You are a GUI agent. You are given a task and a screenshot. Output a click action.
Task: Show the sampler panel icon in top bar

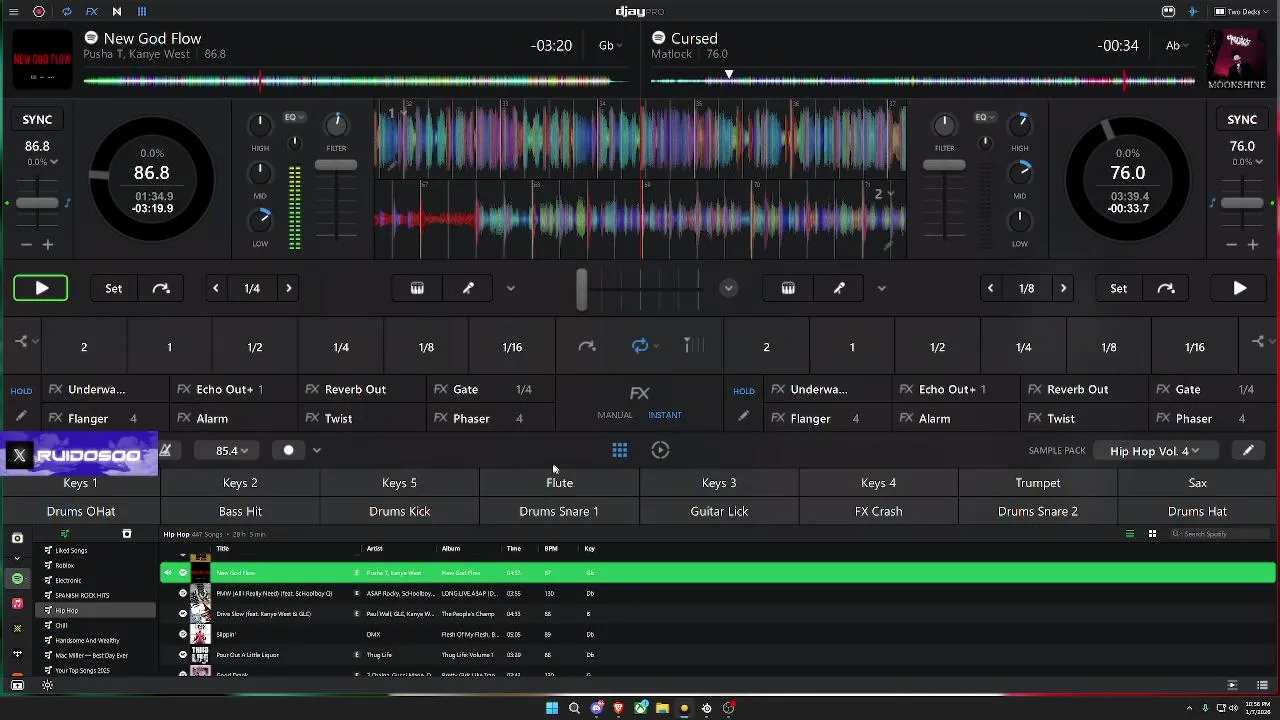pos(142,12)
